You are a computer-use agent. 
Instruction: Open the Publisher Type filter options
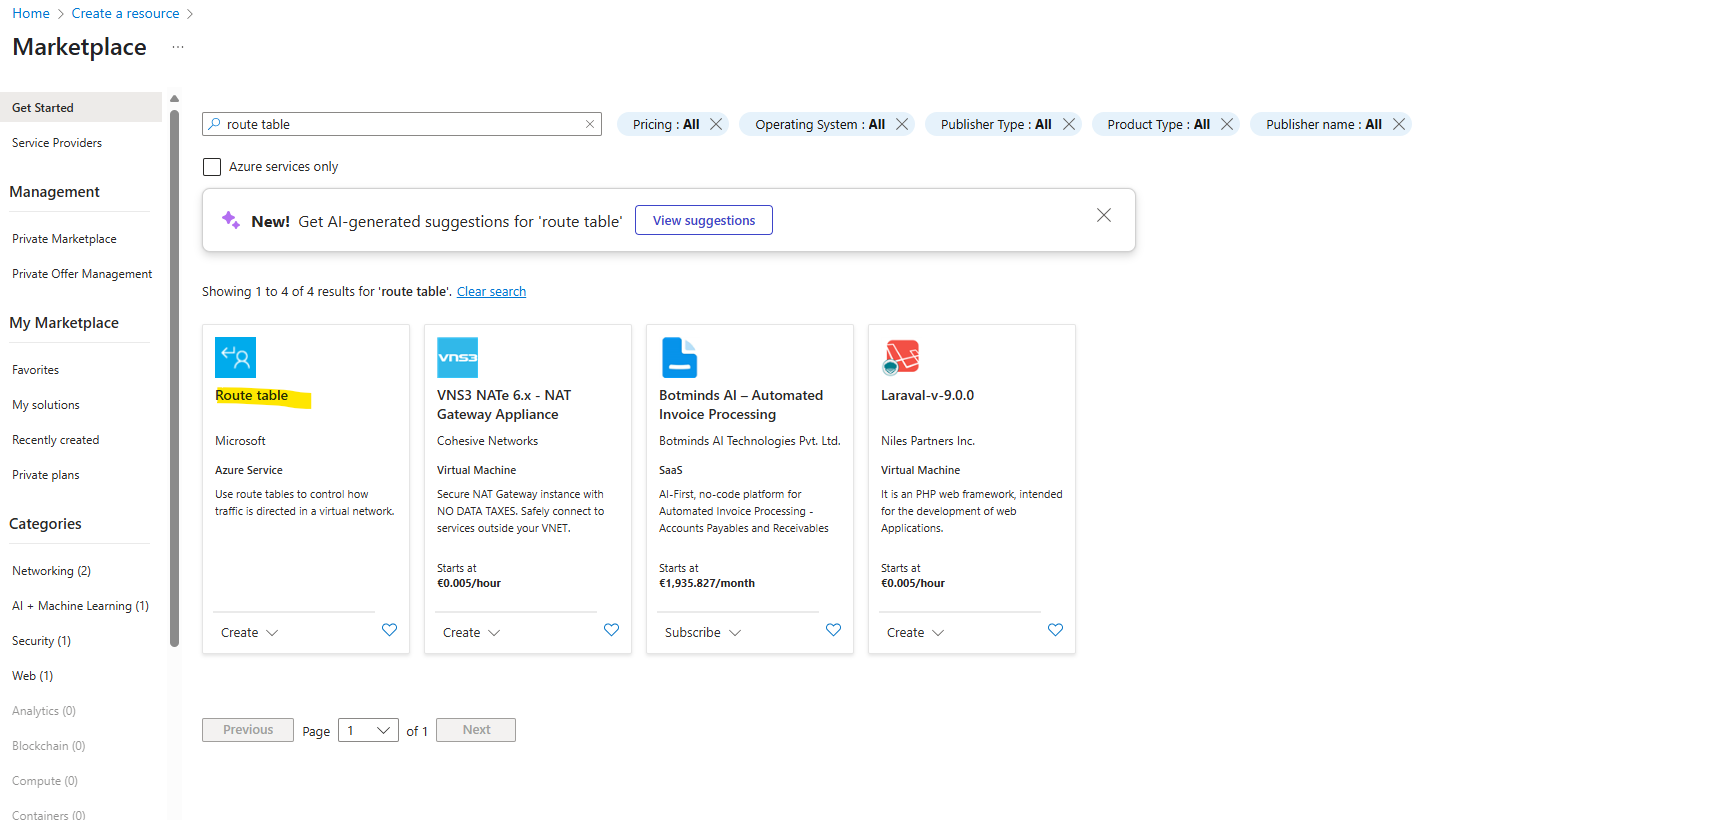tap(996, 124)
